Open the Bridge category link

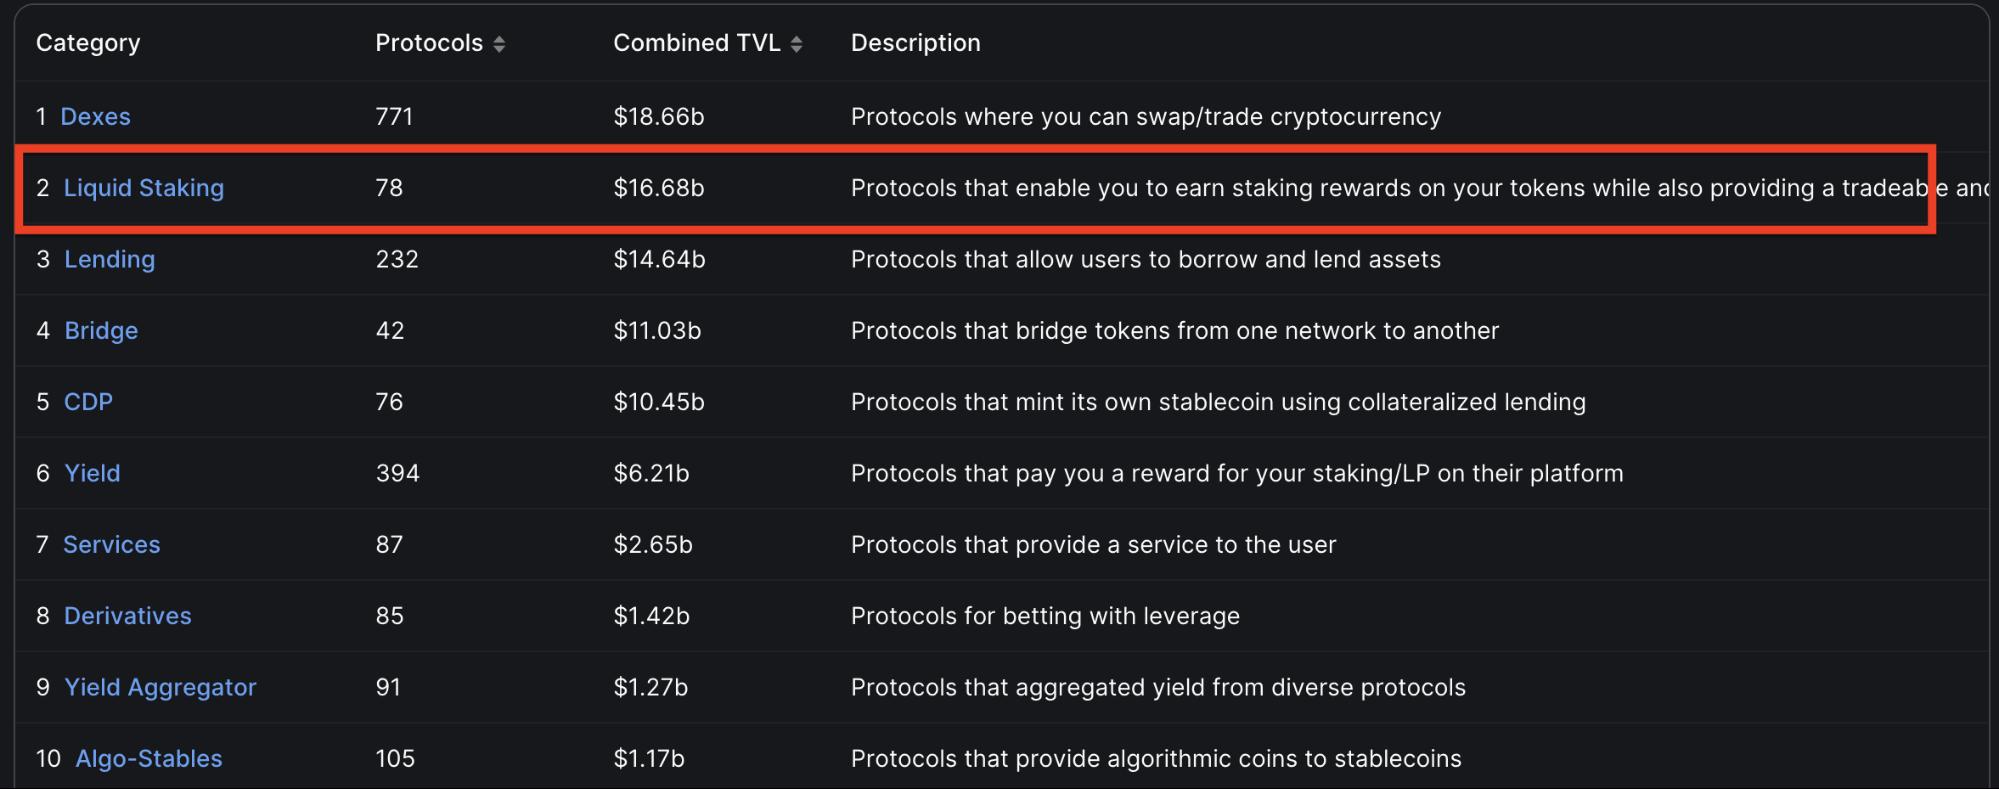[101, 331]
